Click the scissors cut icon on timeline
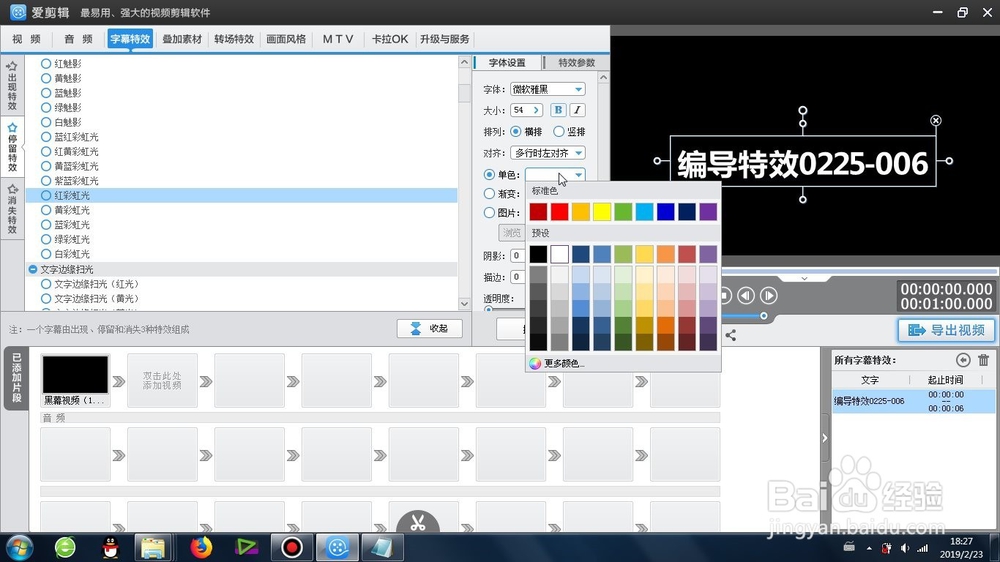 click(418, 522)
